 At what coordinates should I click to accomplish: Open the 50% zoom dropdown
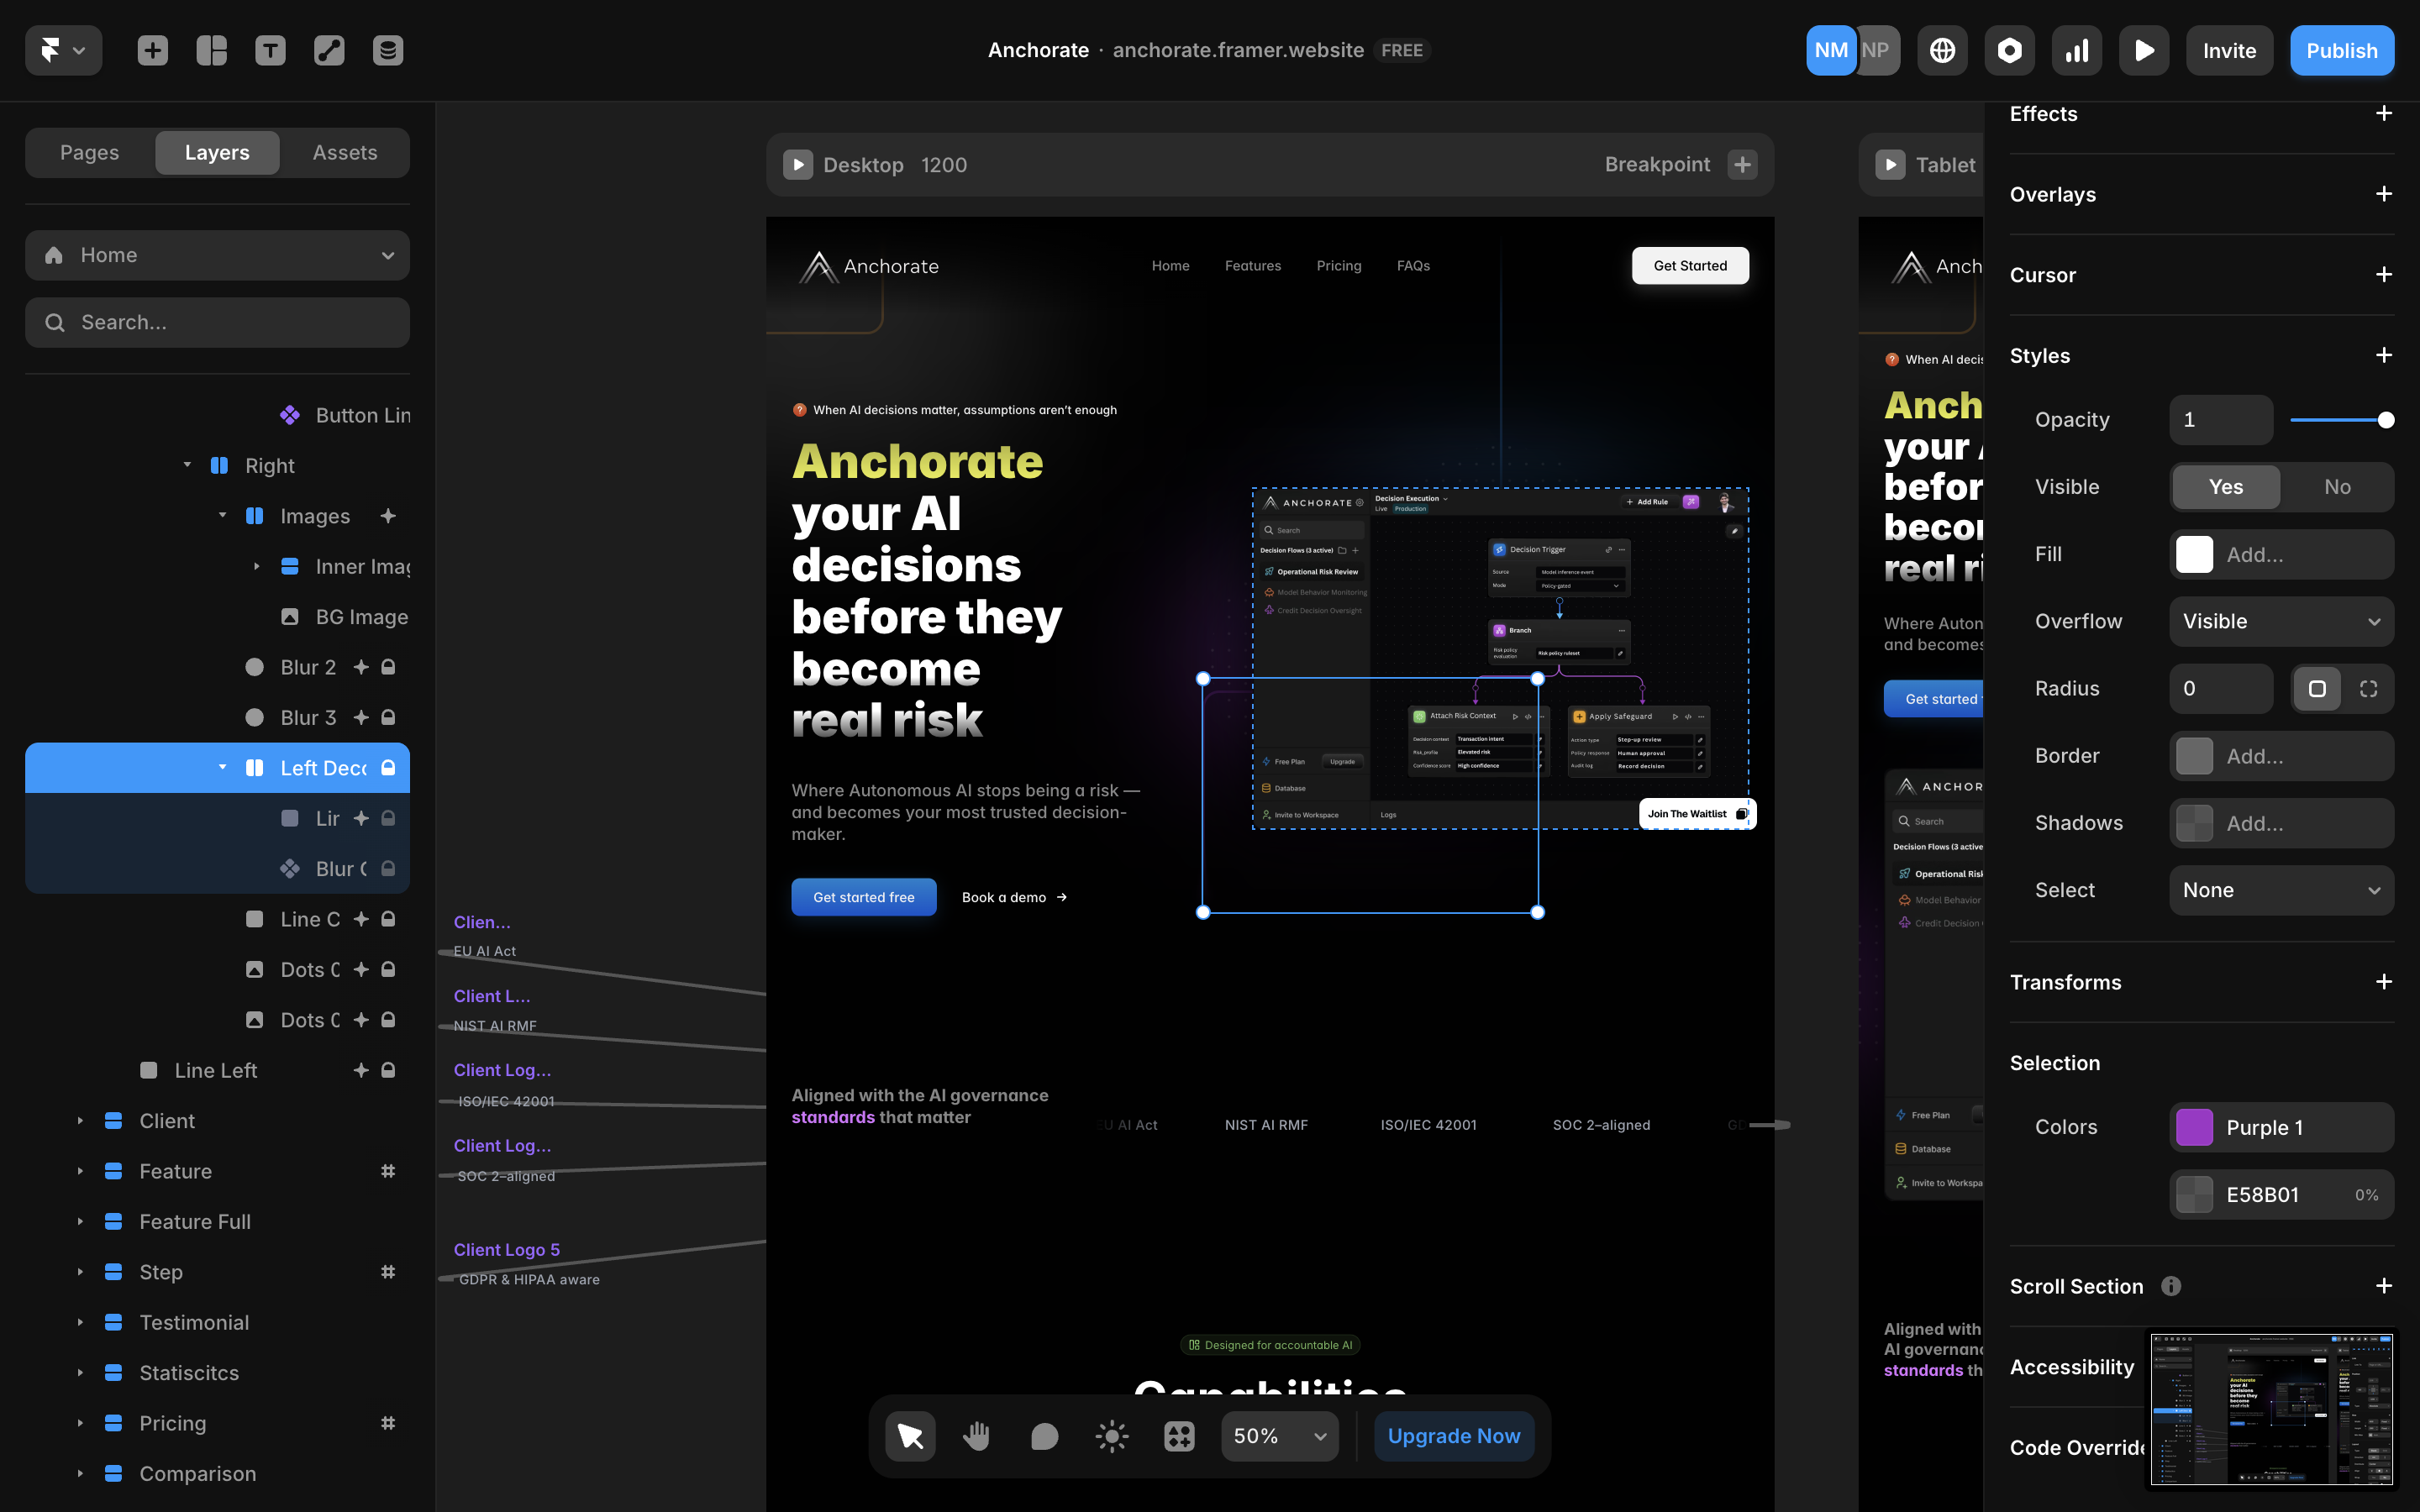click(1279, 1436)
